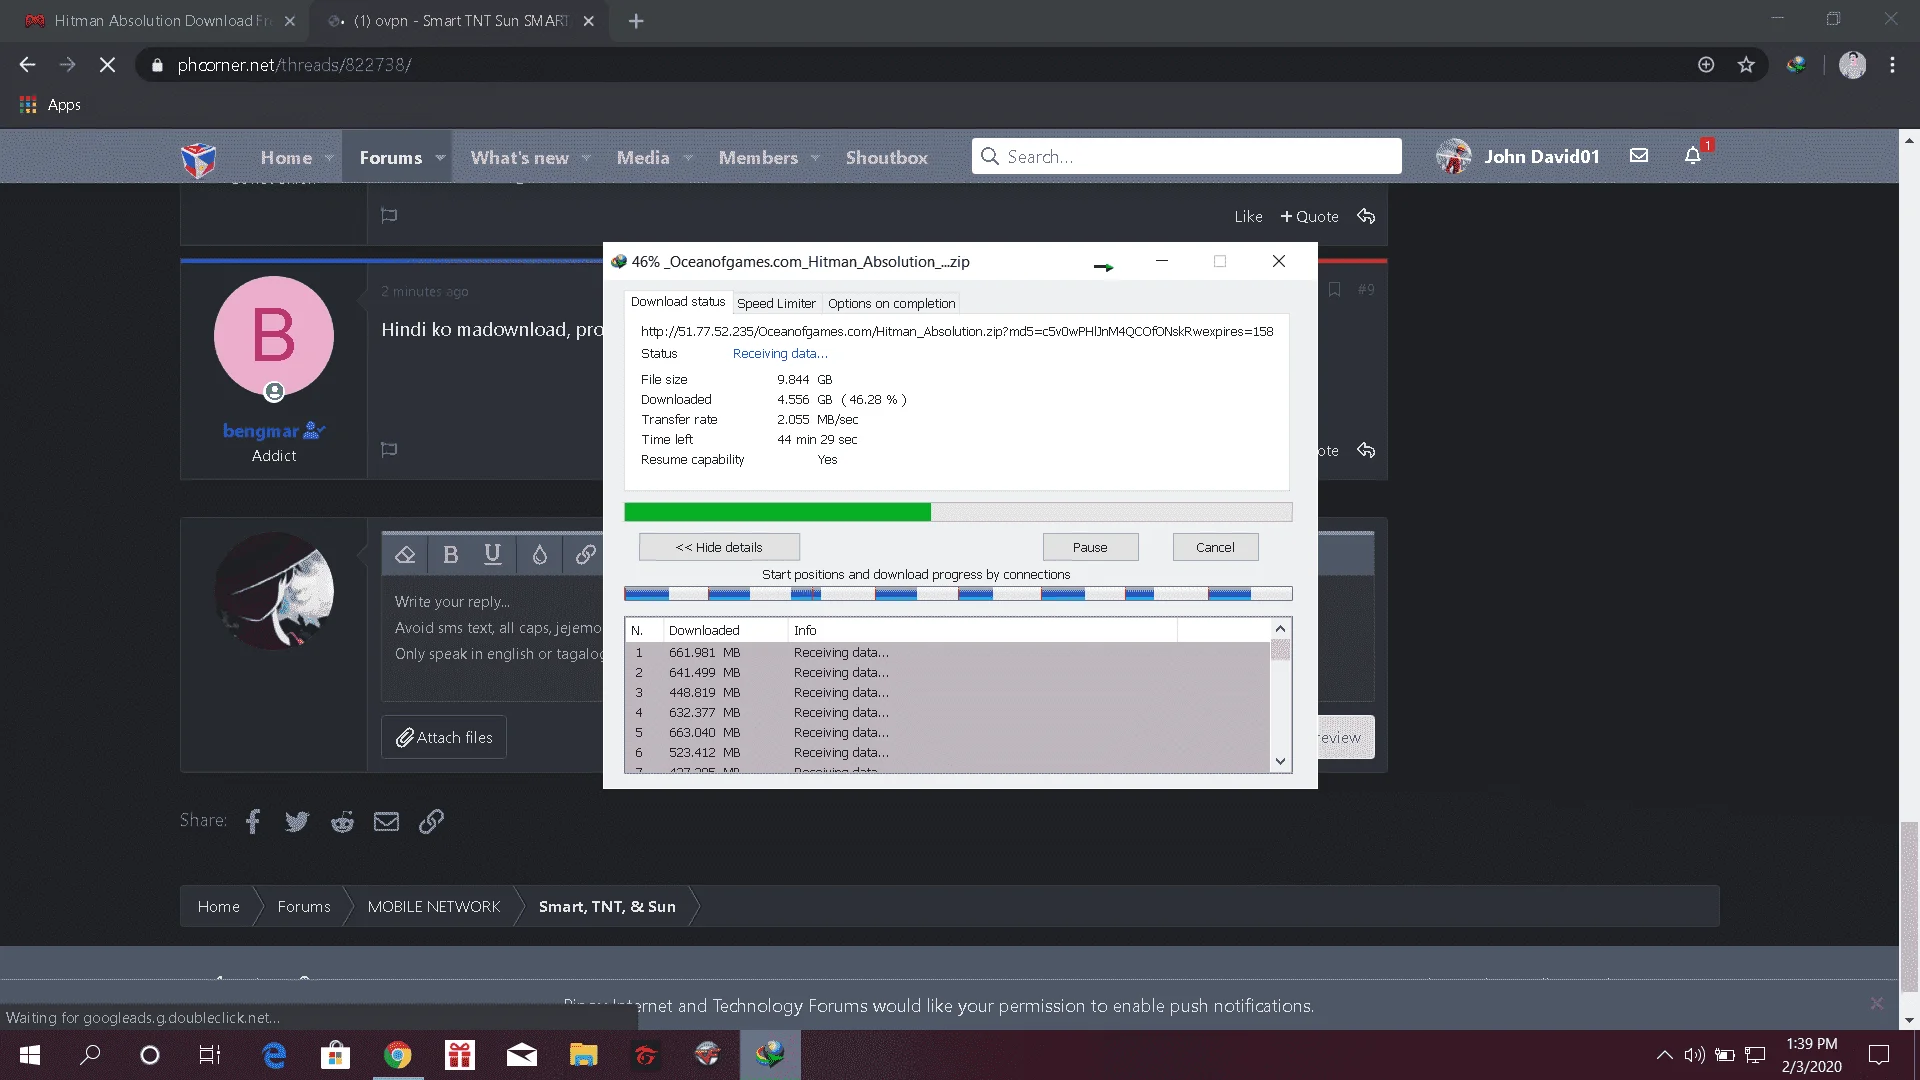Open inbox envelope icon in forum header
Screen dimensions: 1920x1080
coord(1638,156)
